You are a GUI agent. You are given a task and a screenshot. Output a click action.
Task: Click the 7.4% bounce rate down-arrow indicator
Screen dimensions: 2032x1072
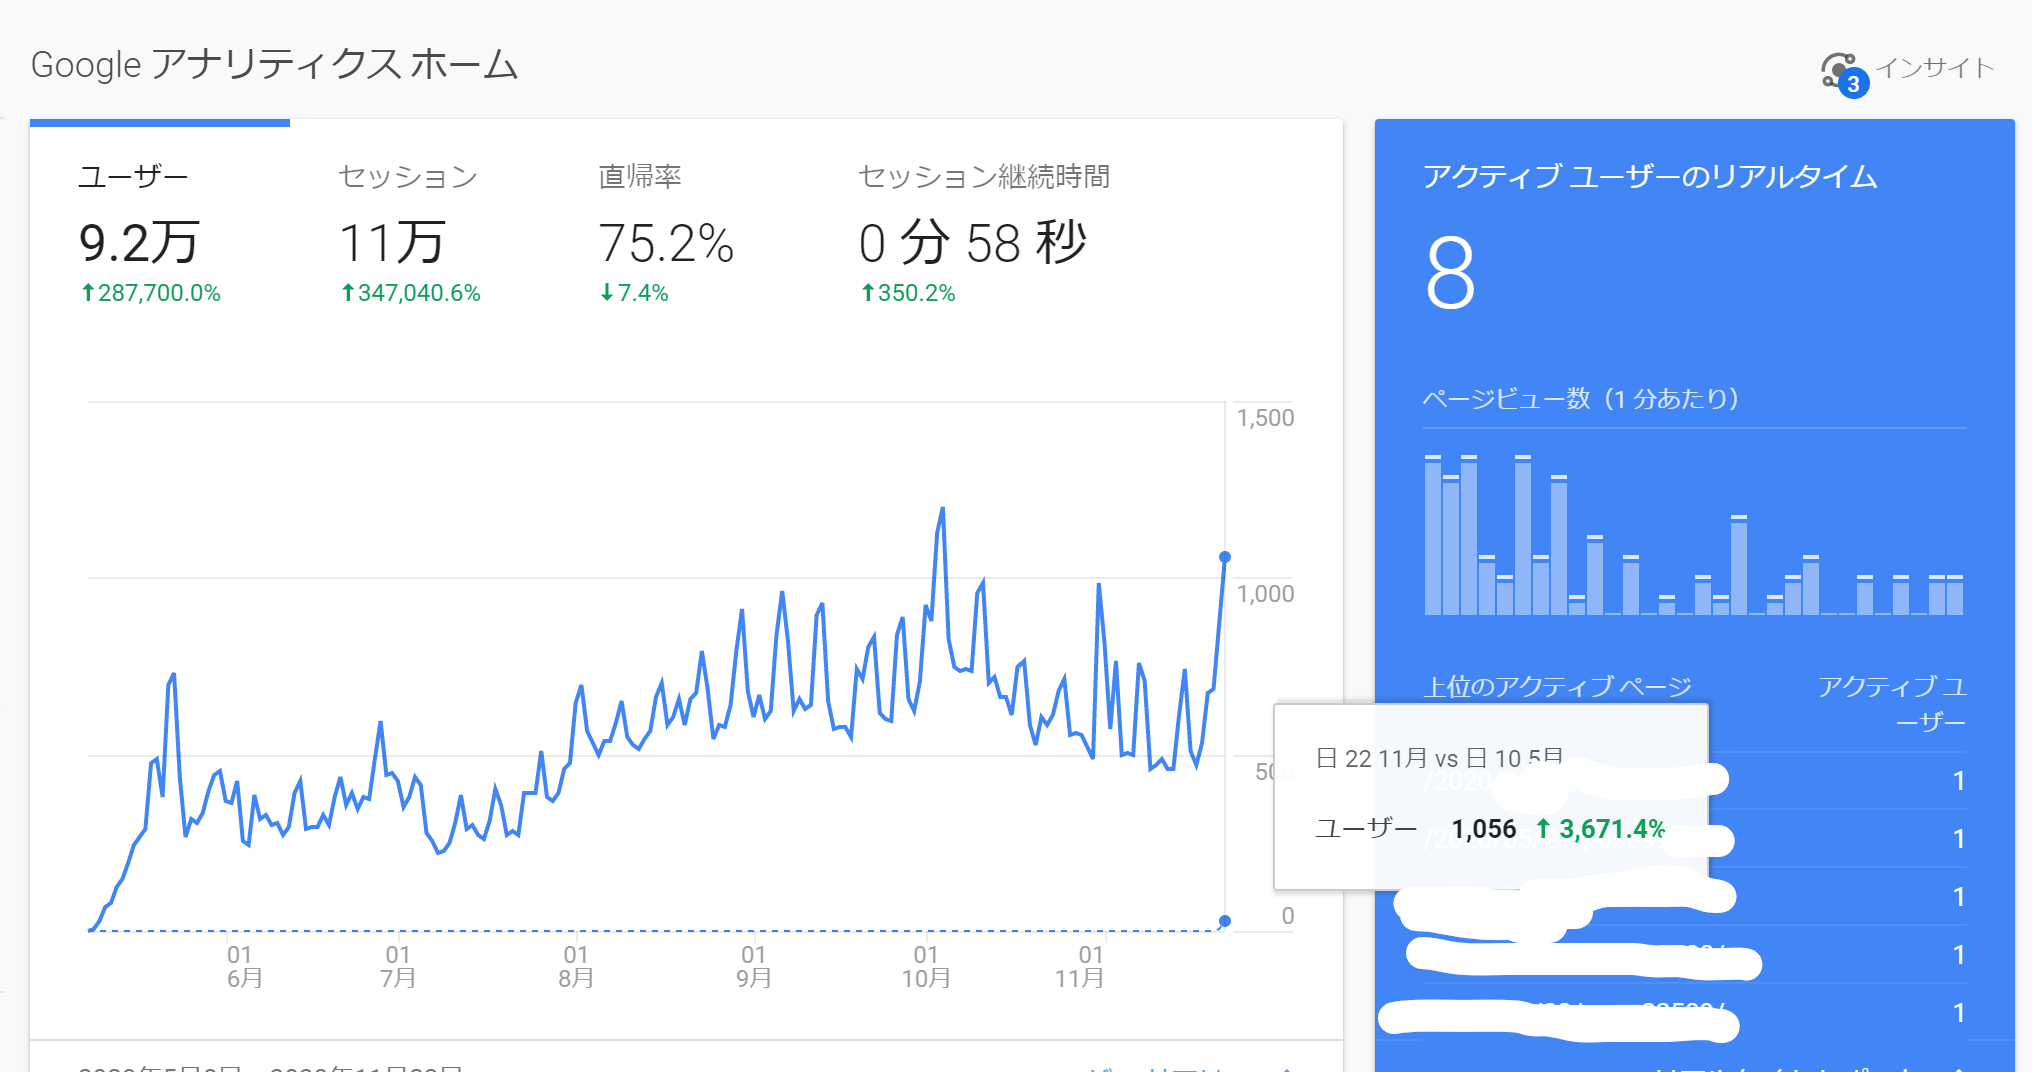[x=634, y=293]
